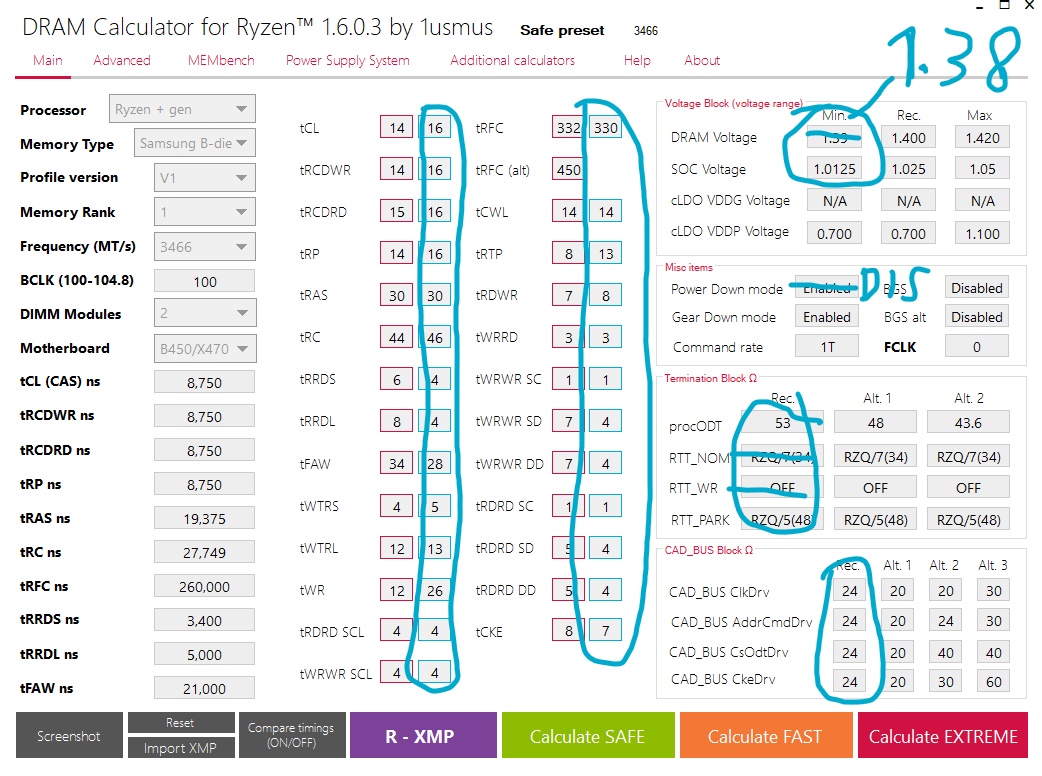1042x776 pixels.
Task: Click procODT Alt. 2 value 43.6
Action: (x=968, y=423)
